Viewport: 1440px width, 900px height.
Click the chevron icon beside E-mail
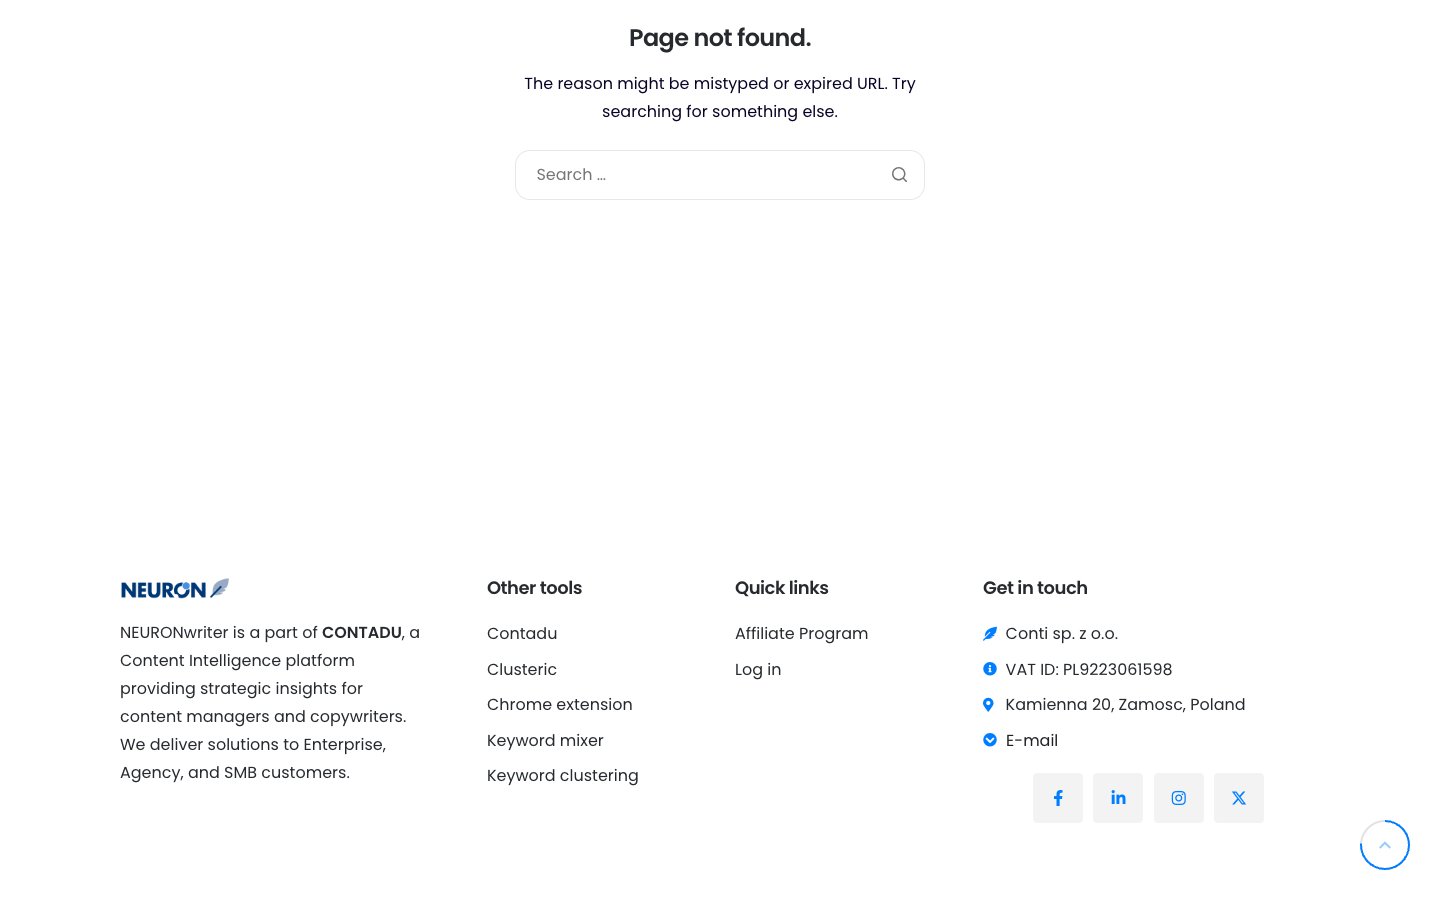(990, 740)
